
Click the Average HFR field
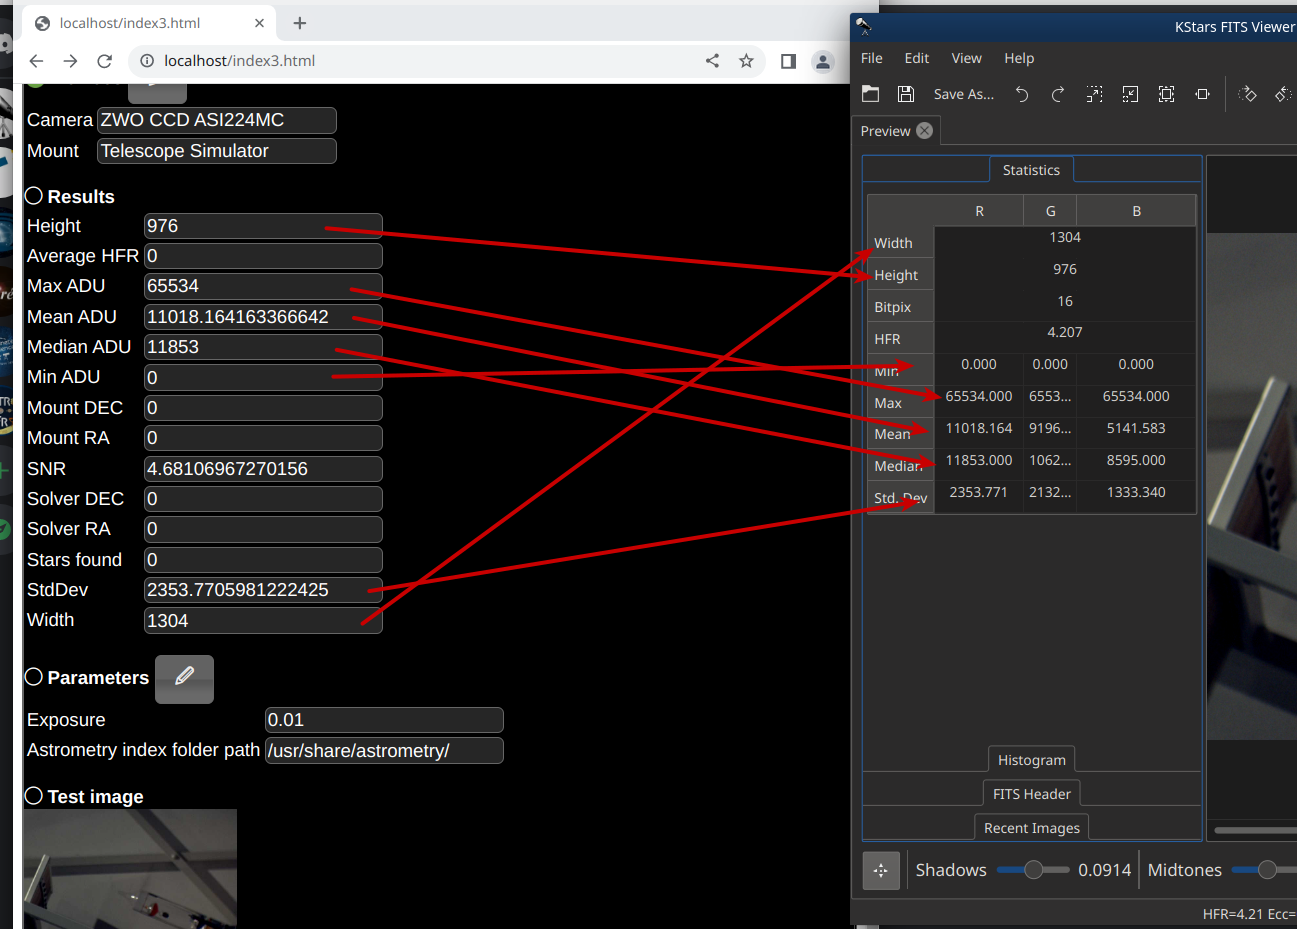point(263,256)
